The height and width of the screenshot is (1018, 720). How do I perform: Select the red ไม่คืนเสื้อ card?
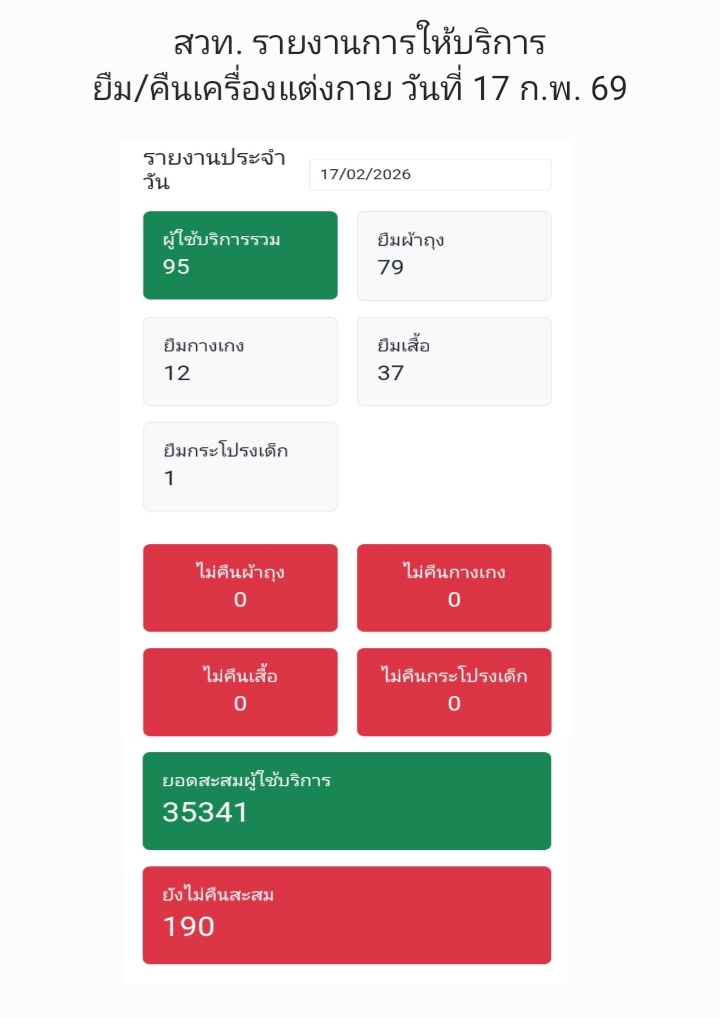pyautogui.click(x=240, y=692)
